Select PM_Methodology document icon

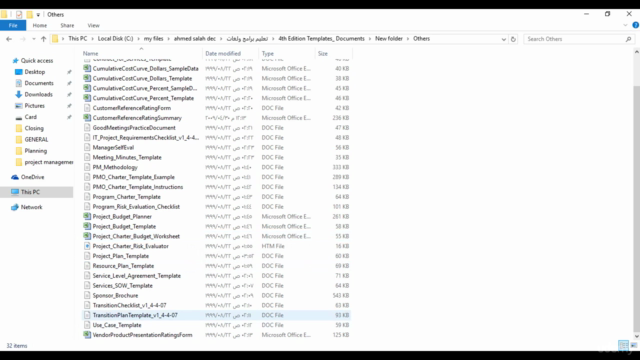[87, 167]
